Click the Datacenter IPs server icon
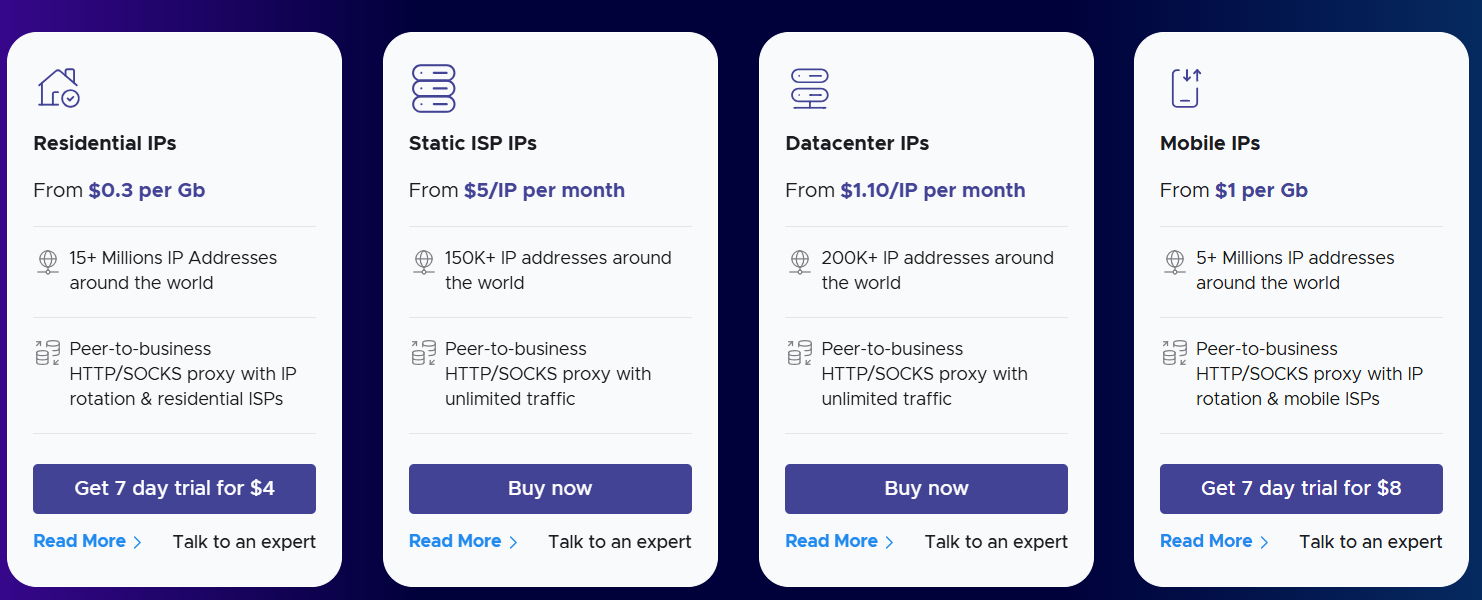 tap(809, 88)
